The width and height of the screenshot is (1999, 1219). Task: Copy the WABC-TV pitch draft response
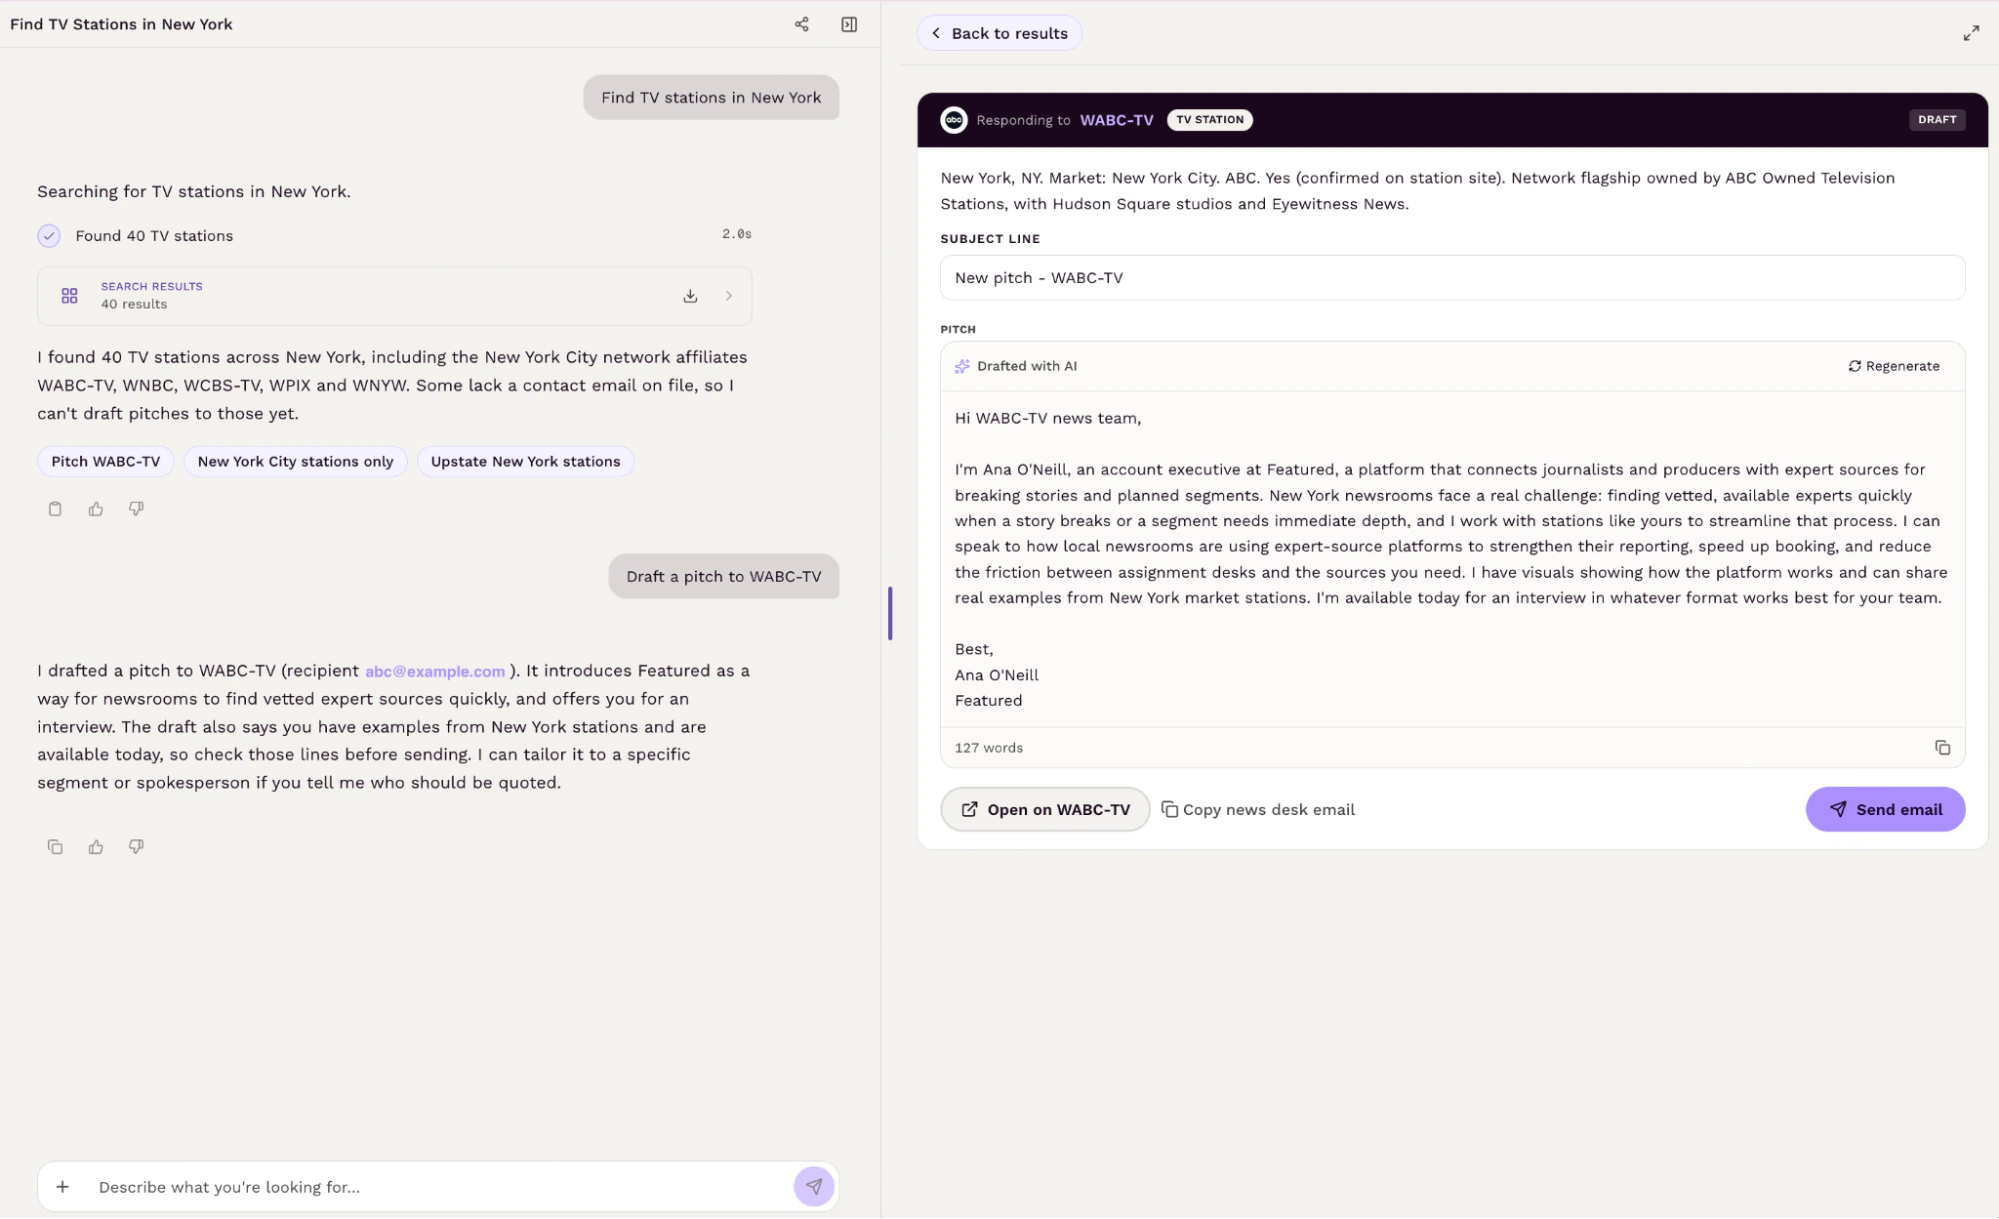click(x=55, y=847)
